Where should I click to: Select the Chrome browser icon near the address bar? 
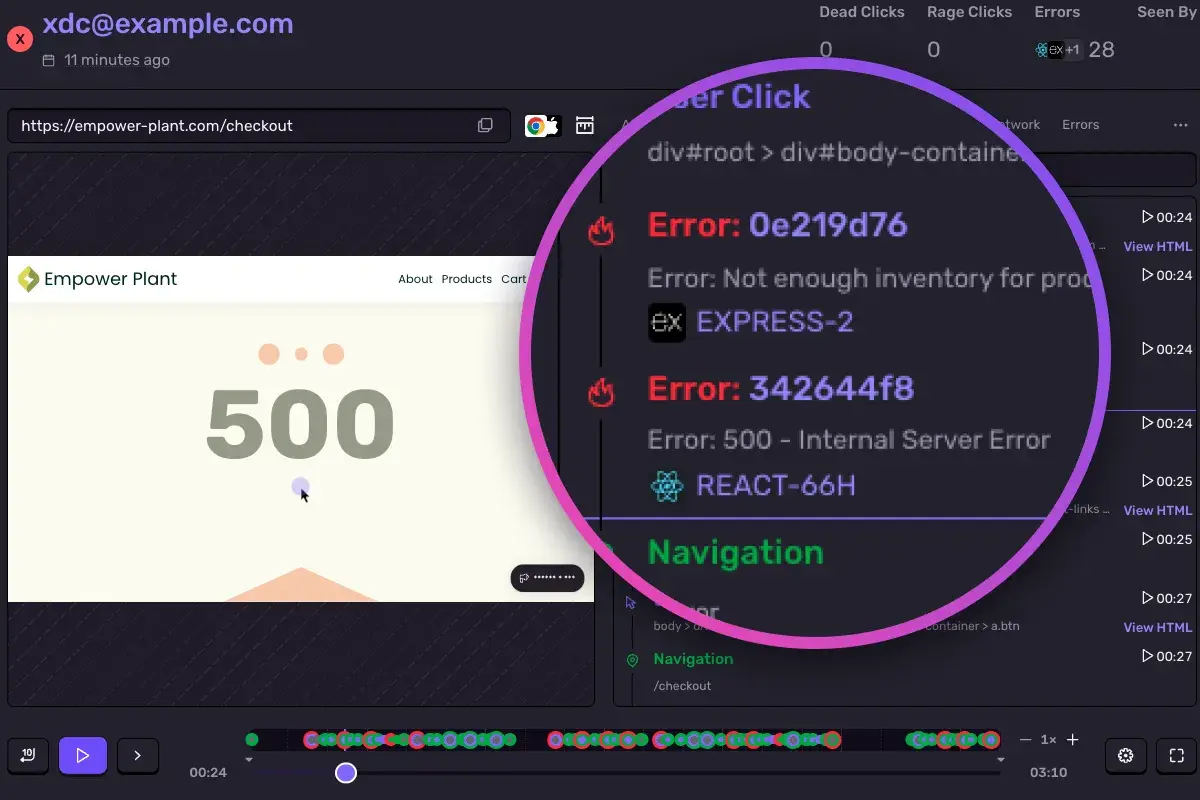pyautogui.click(x=536, y=124)
